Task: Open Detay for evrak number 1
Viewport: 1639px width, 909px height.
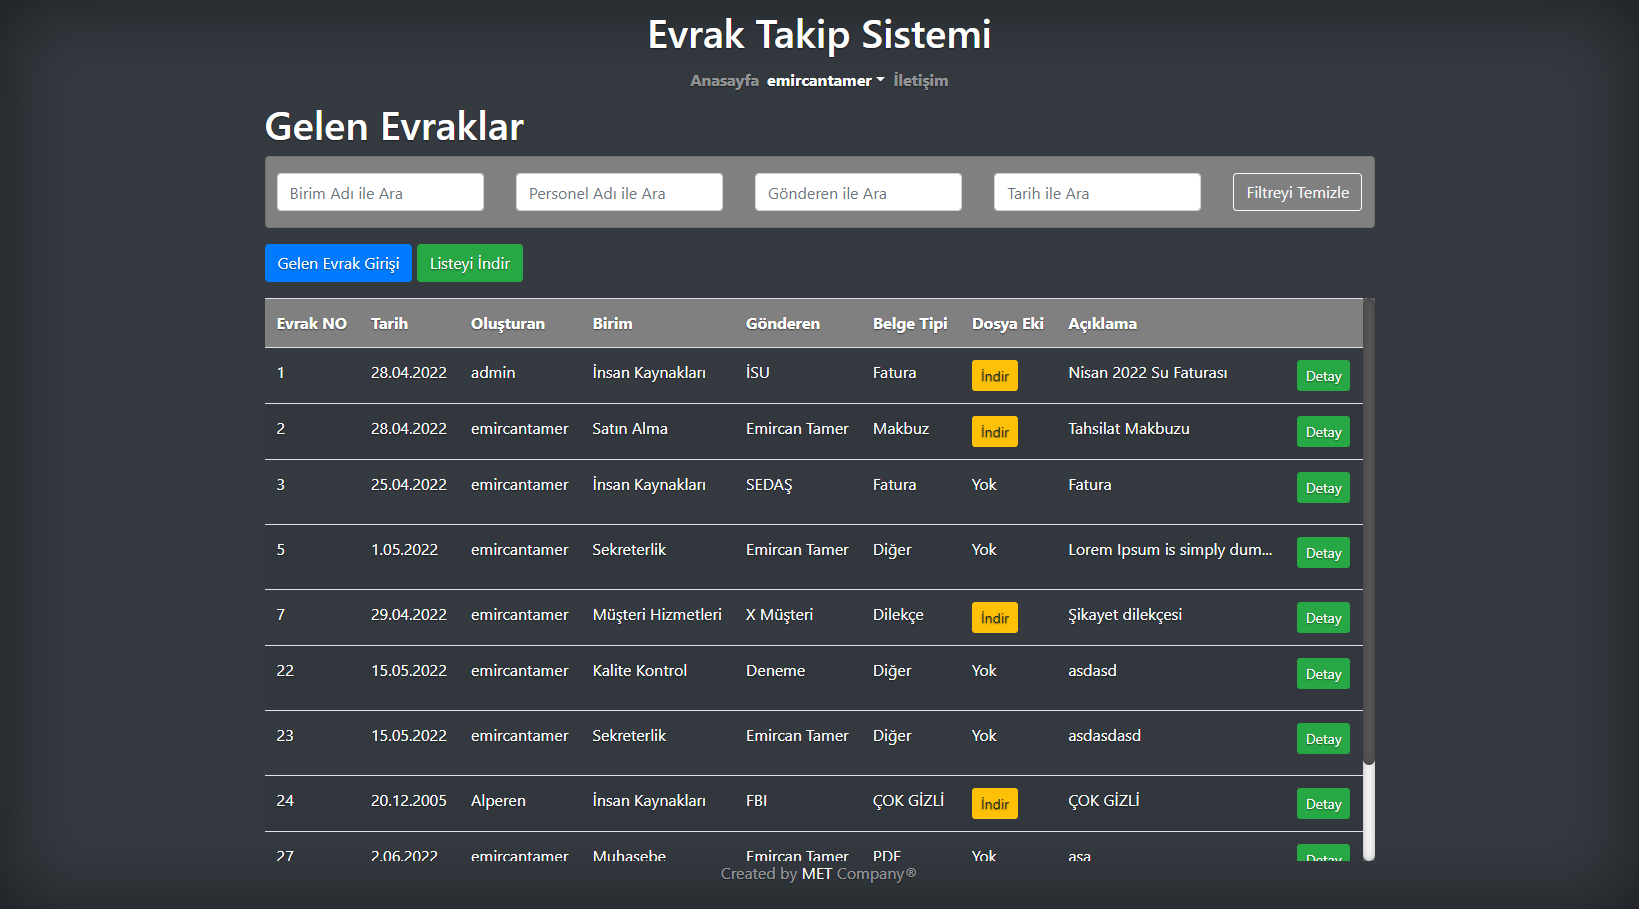Action: tap(1322, 375)
